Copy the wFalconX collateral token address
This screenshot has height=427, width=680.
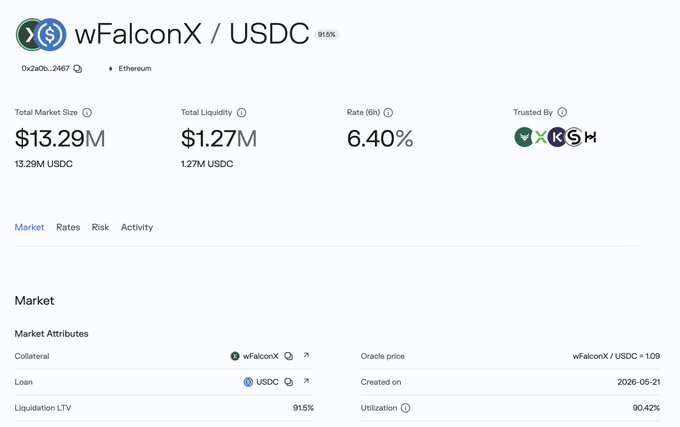coord(288,356)
